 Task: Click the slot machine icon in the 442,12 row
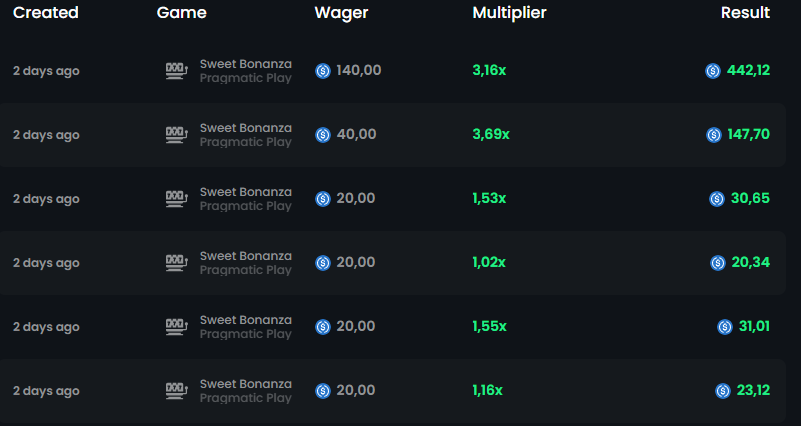coord(177,70)
